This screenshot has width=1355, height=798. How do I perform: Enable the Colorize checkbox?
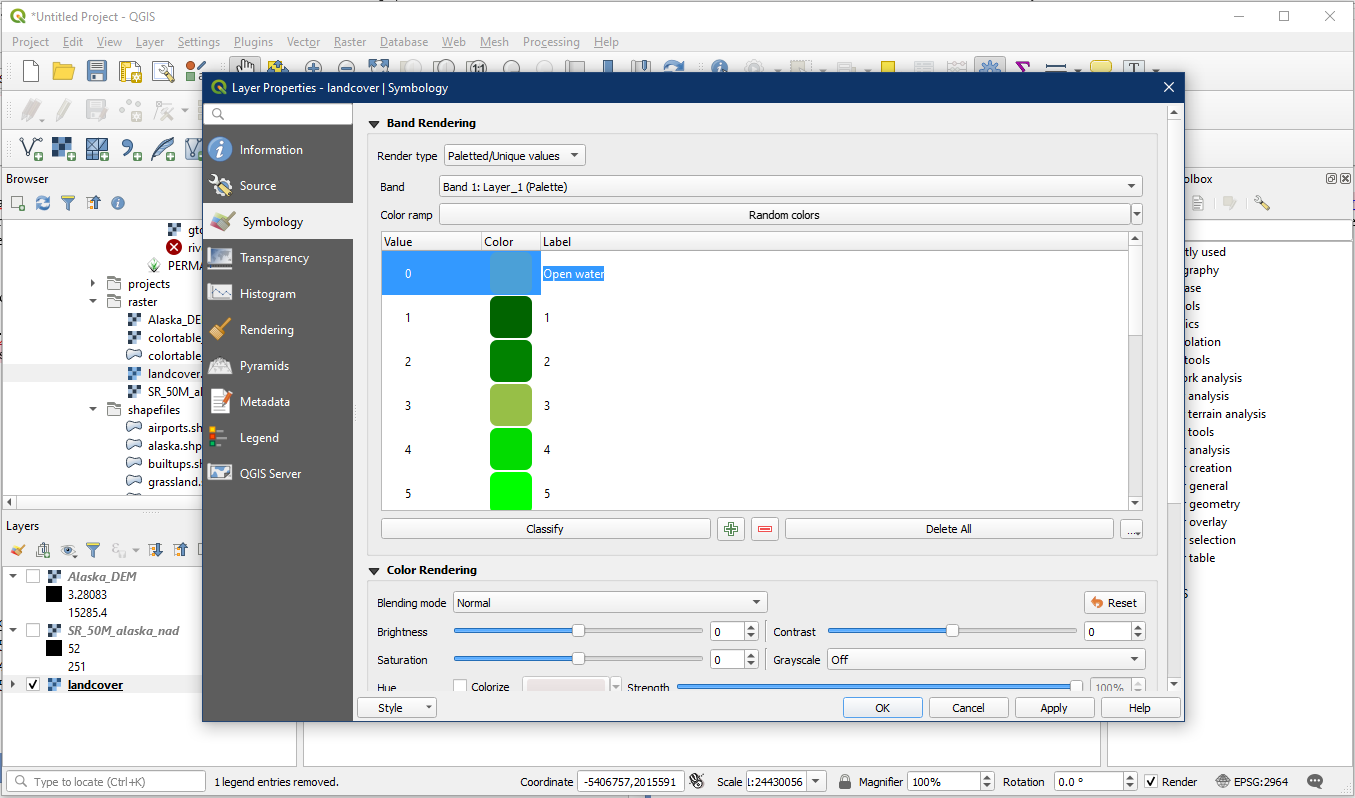point(460,687)
